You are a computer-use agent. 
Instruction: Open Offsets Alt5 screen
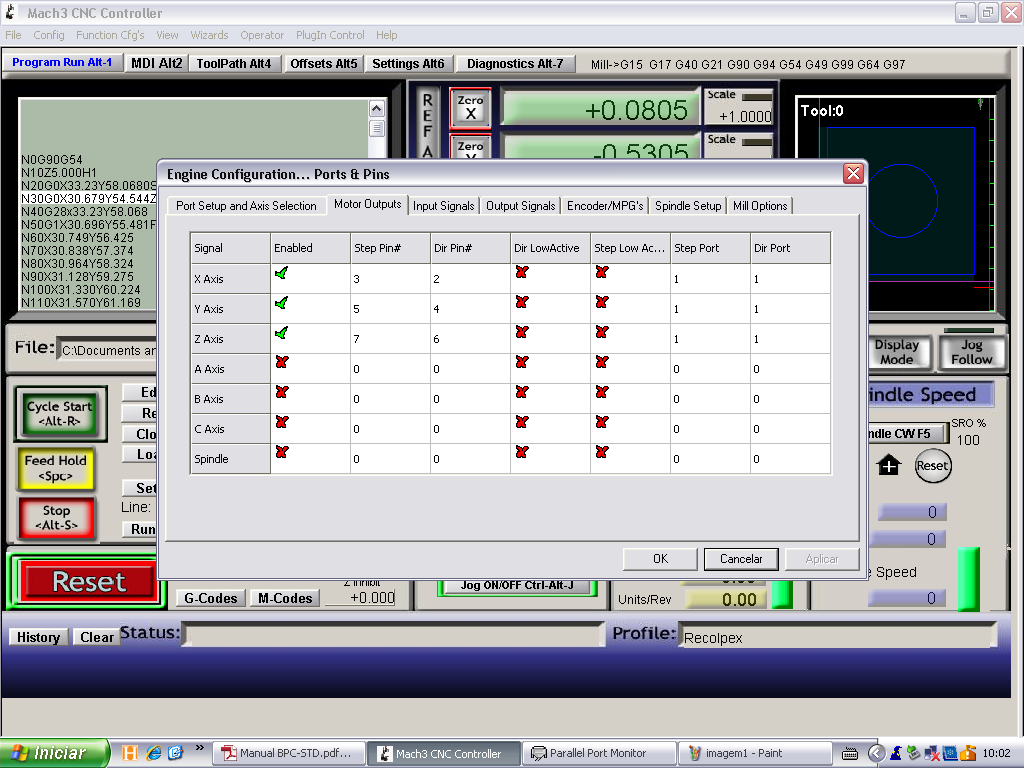(x=324, y=63)
